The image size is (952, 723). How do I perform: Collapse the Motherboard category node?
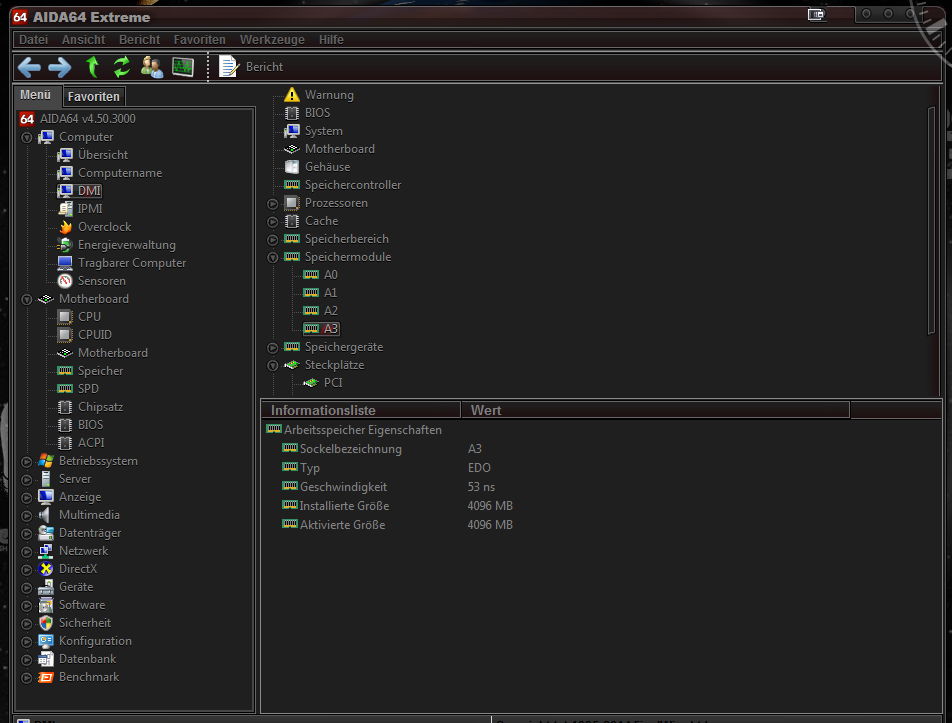point(27,300)
